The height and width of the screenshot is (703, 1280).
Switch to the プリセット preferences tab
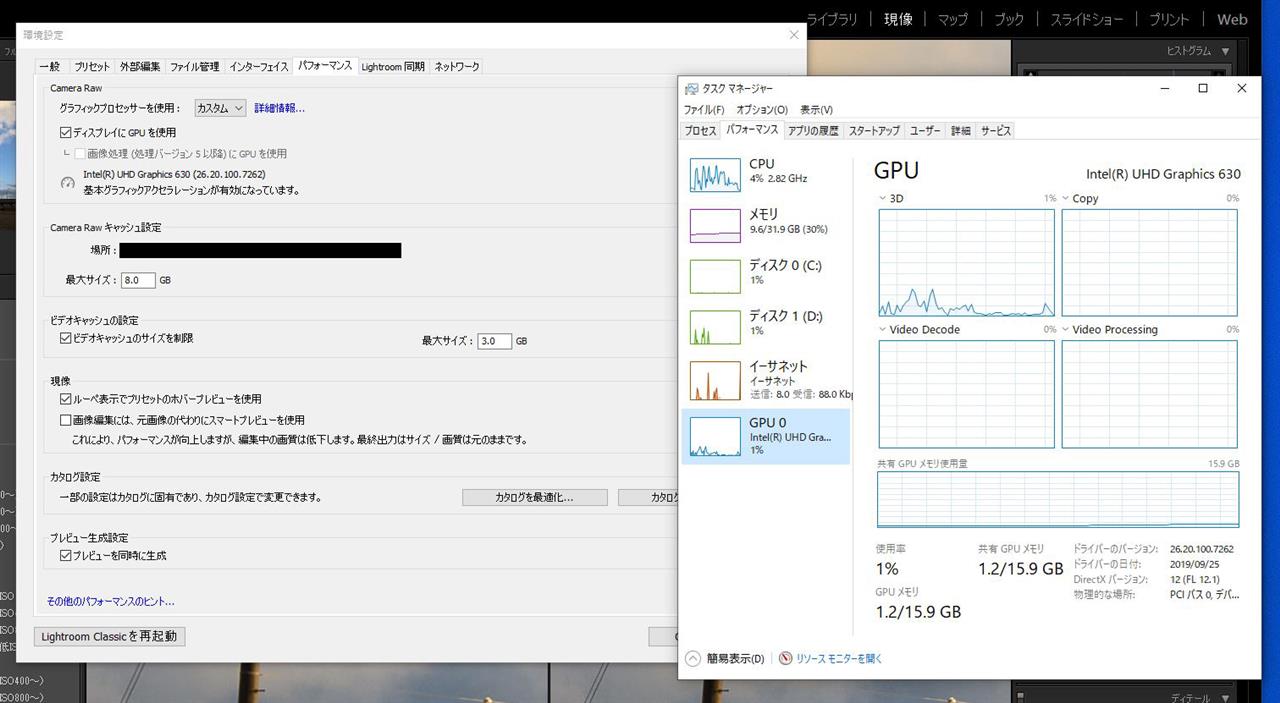click(x=92, y=67)
